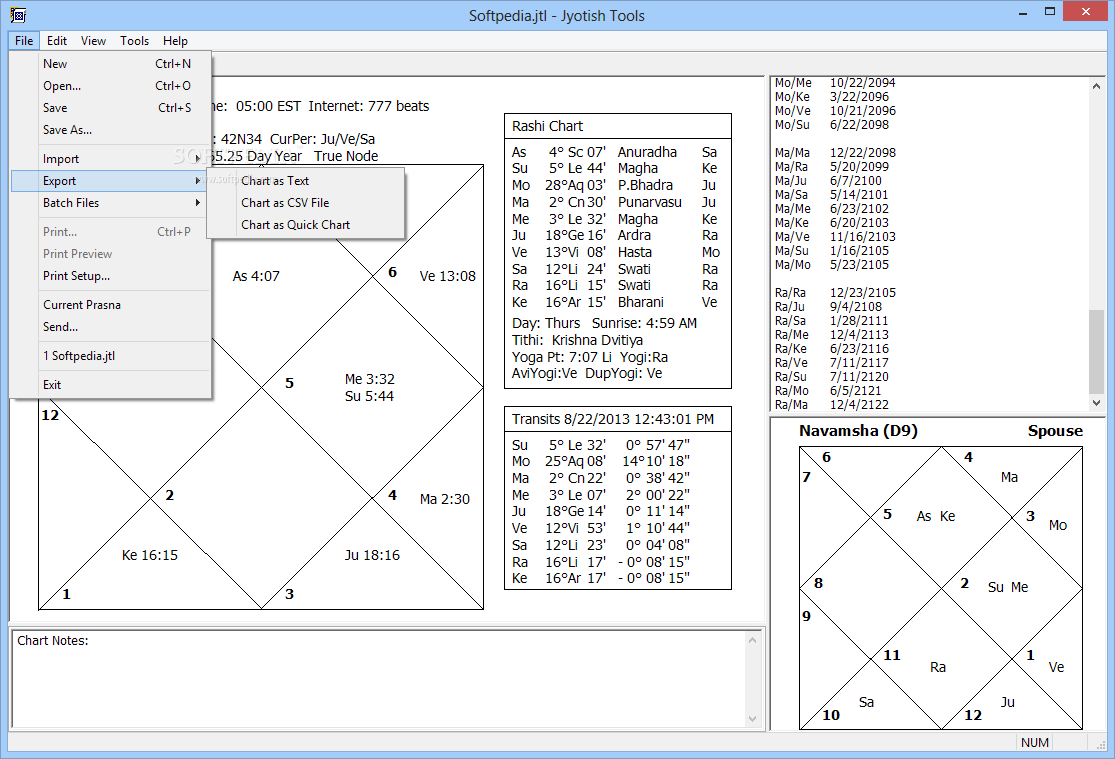Click As 4:07 in the main chart
Screen dimensions: 1115x759
pos(256,276)
